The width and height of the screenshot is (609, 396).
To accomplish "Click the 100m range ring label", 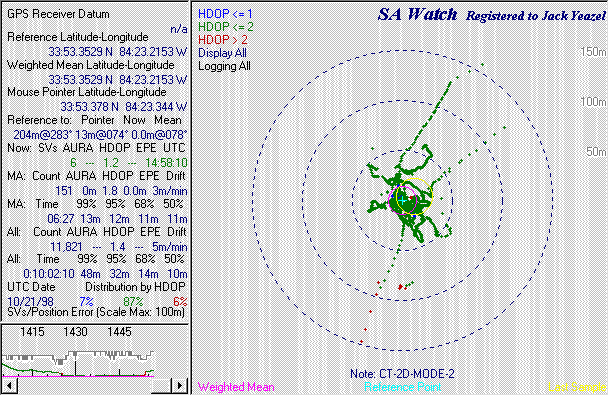I will click(x=593, y=102).
